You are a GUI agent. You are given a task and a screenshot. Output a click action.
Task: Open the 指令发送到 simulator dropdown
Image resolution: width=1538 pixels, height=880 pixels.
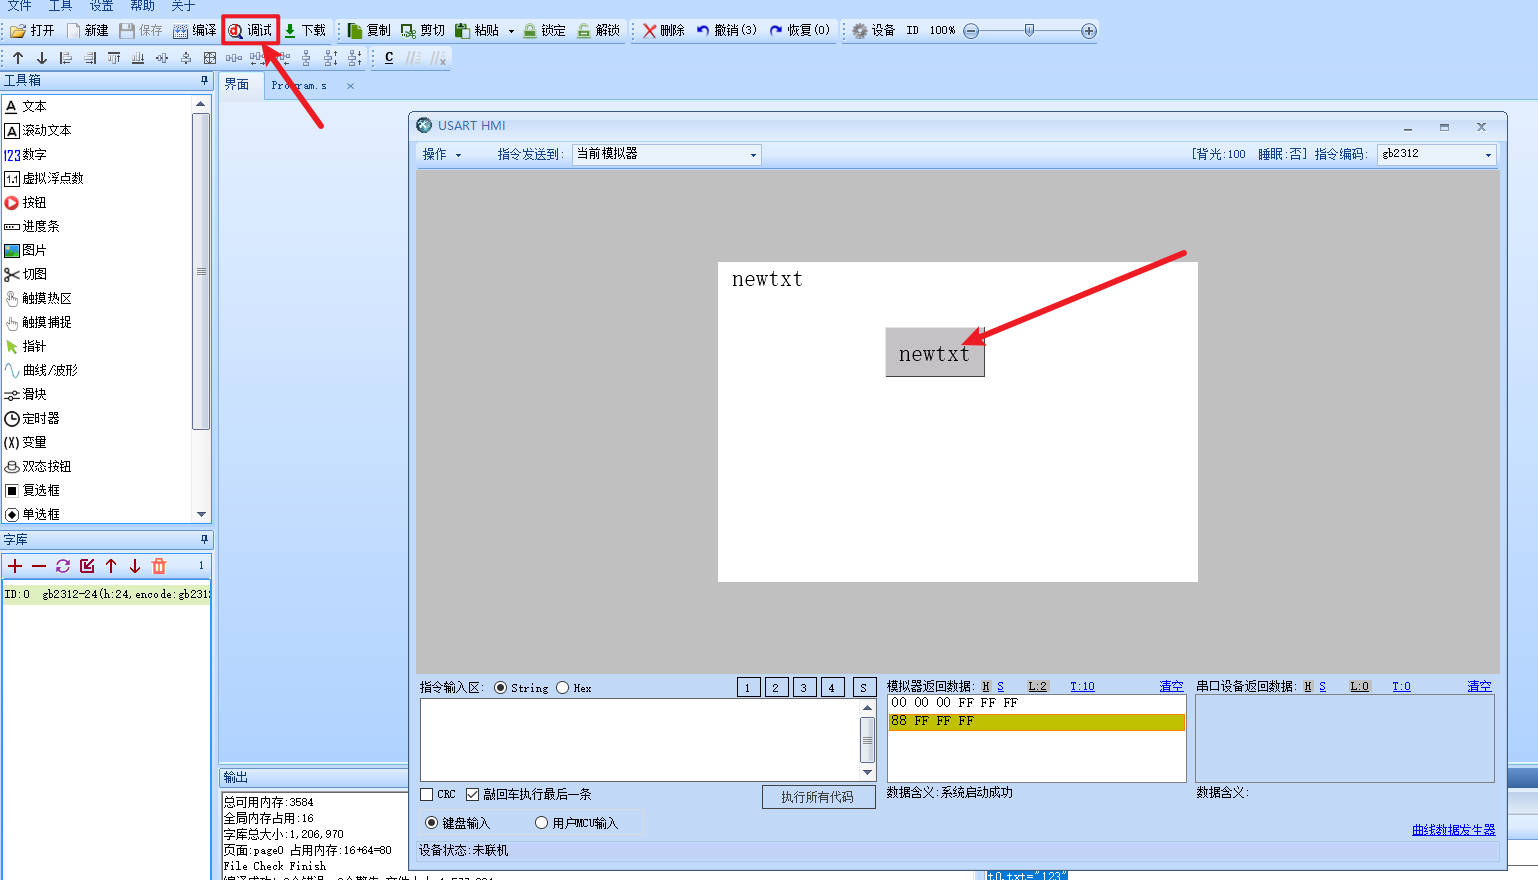pyautogui.click(x=666, y=154)
